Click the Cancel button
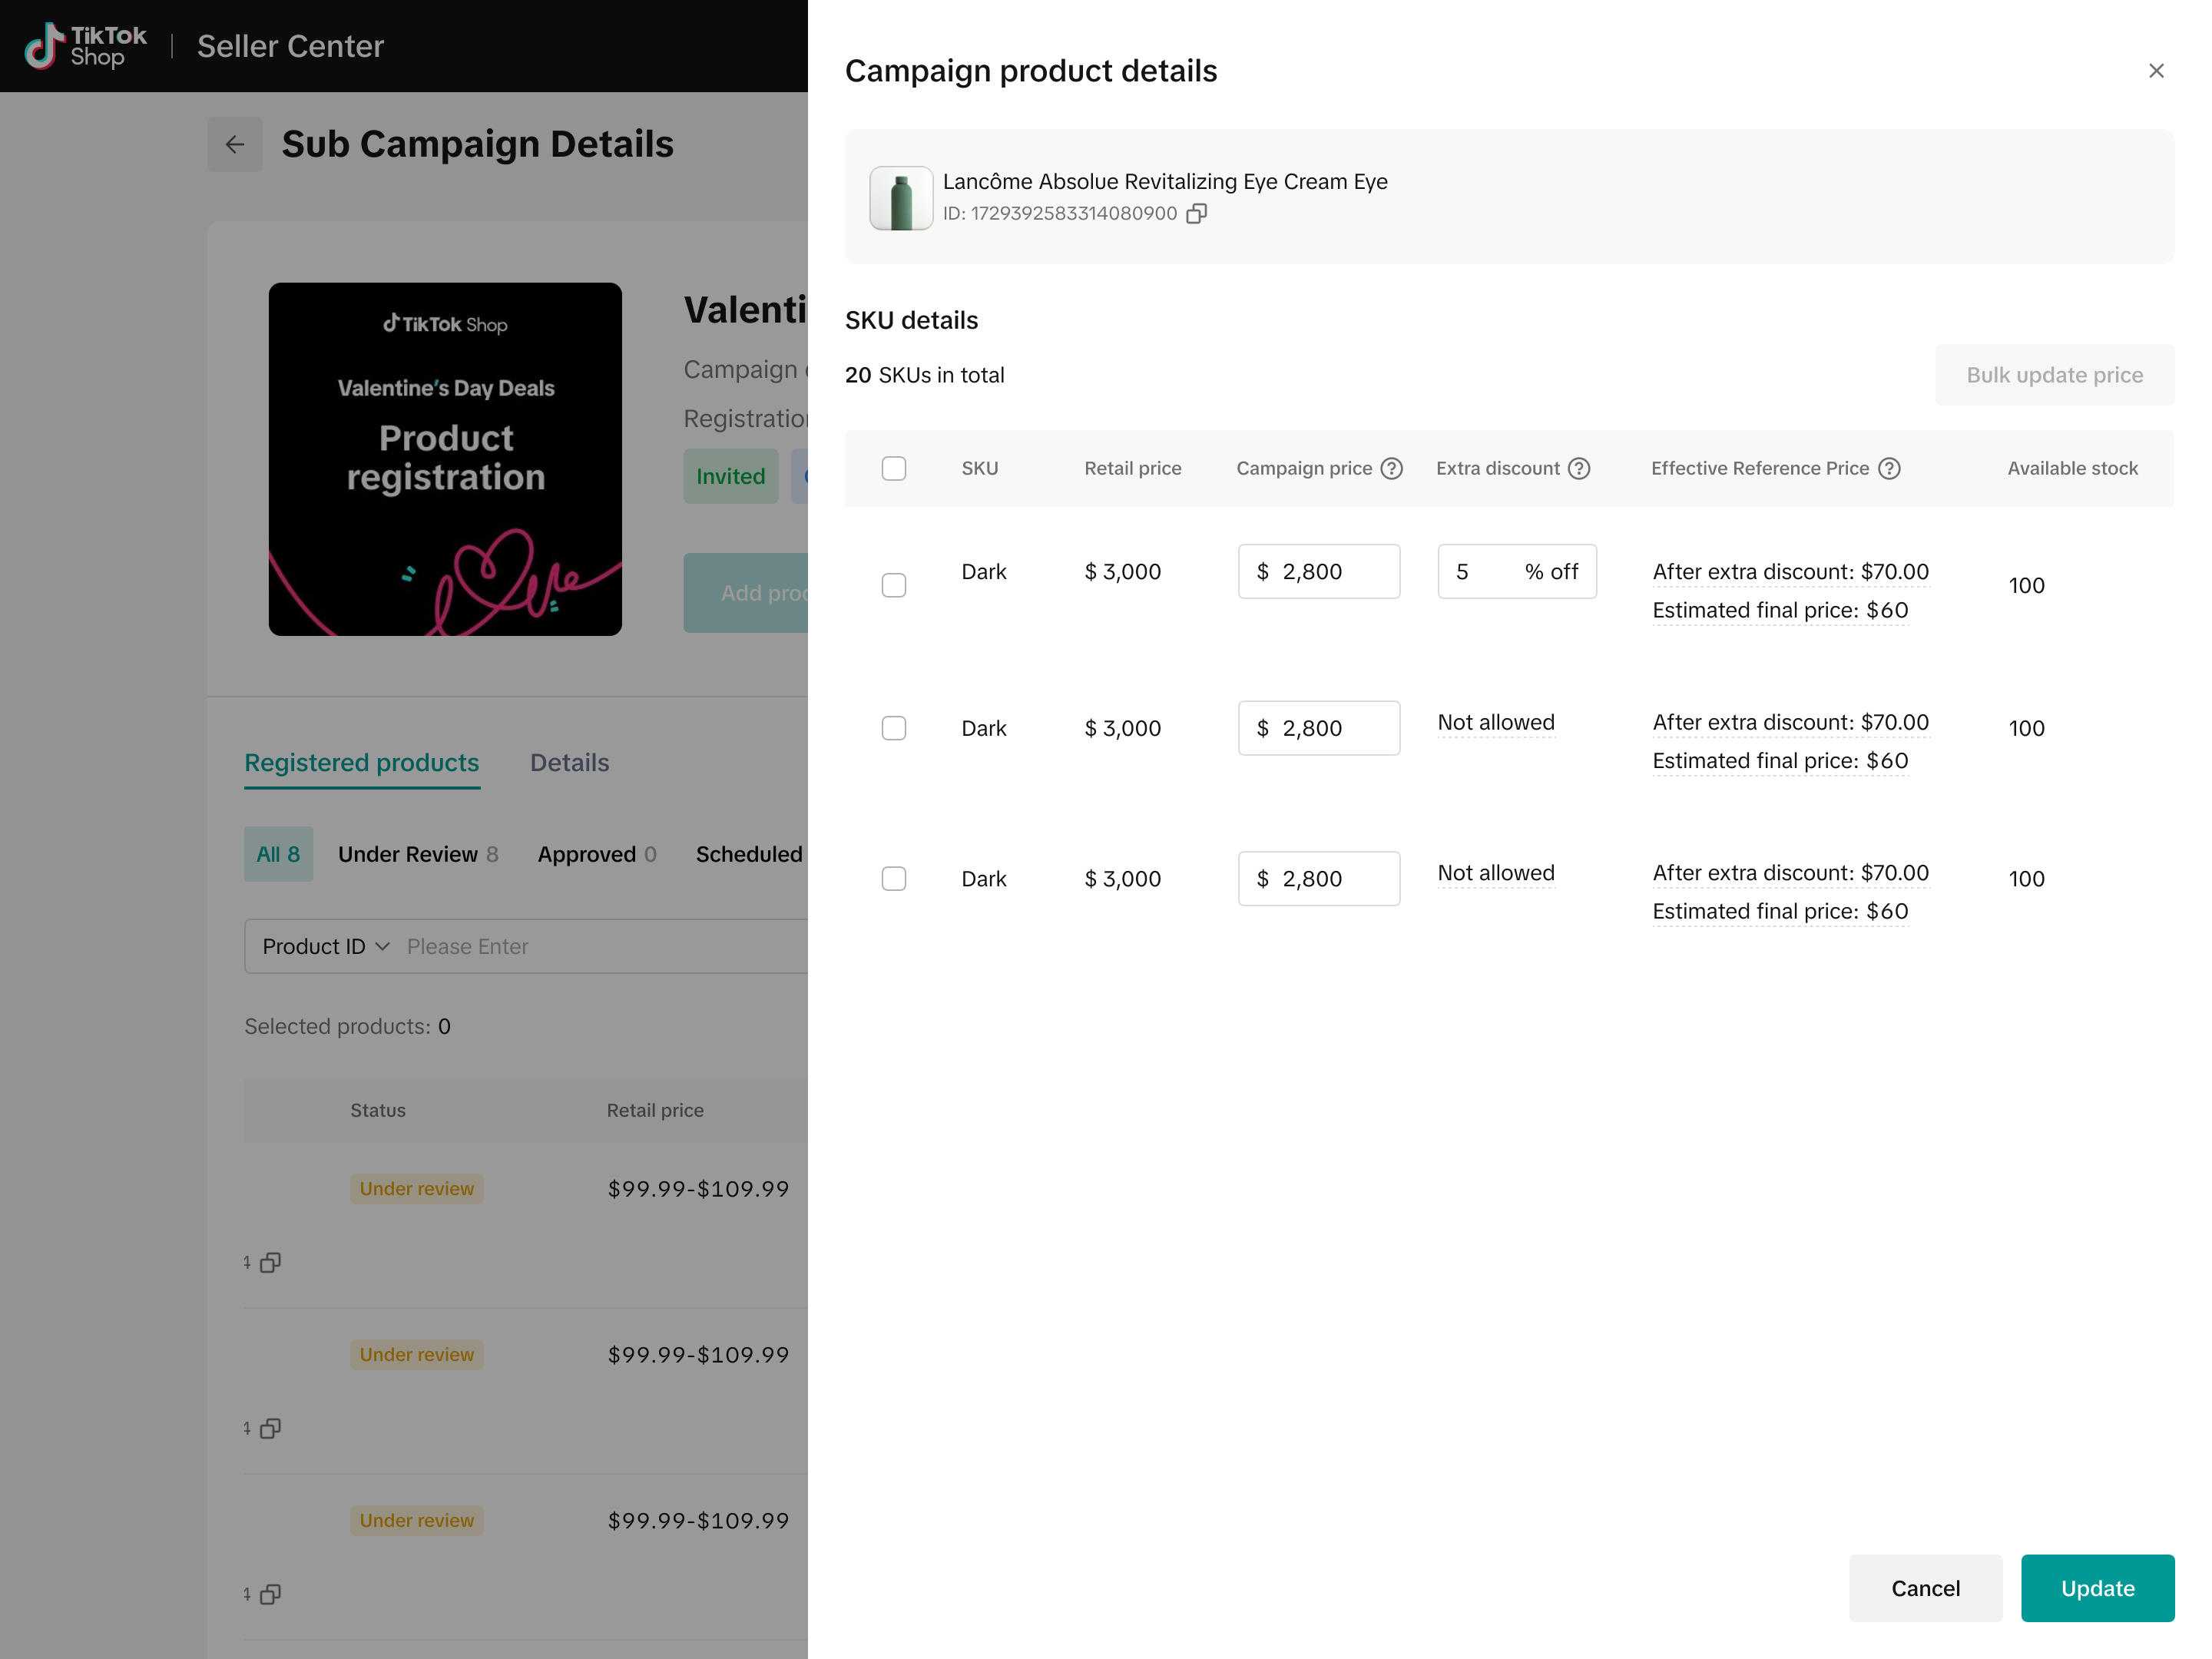This screenshot has width=2212, height=1659. click(1925, 1588)
